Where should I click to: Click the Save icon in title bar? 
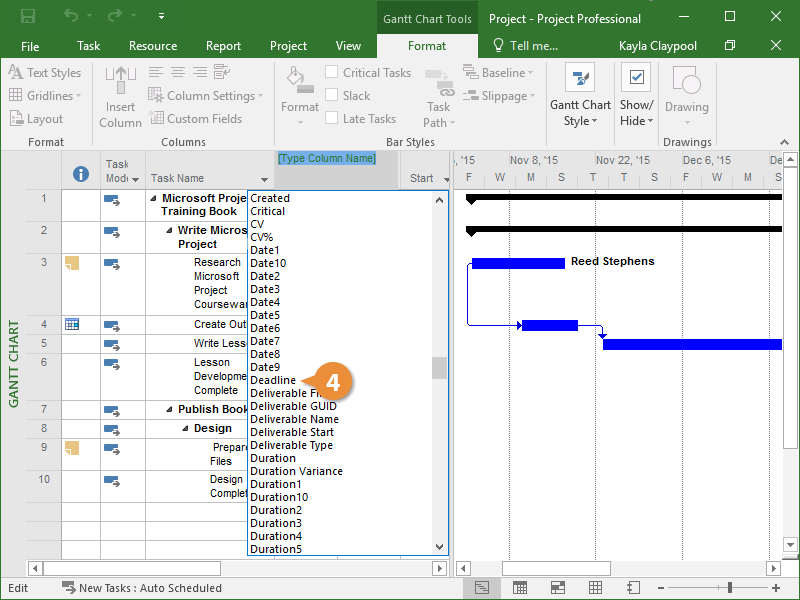click(27, 17)
